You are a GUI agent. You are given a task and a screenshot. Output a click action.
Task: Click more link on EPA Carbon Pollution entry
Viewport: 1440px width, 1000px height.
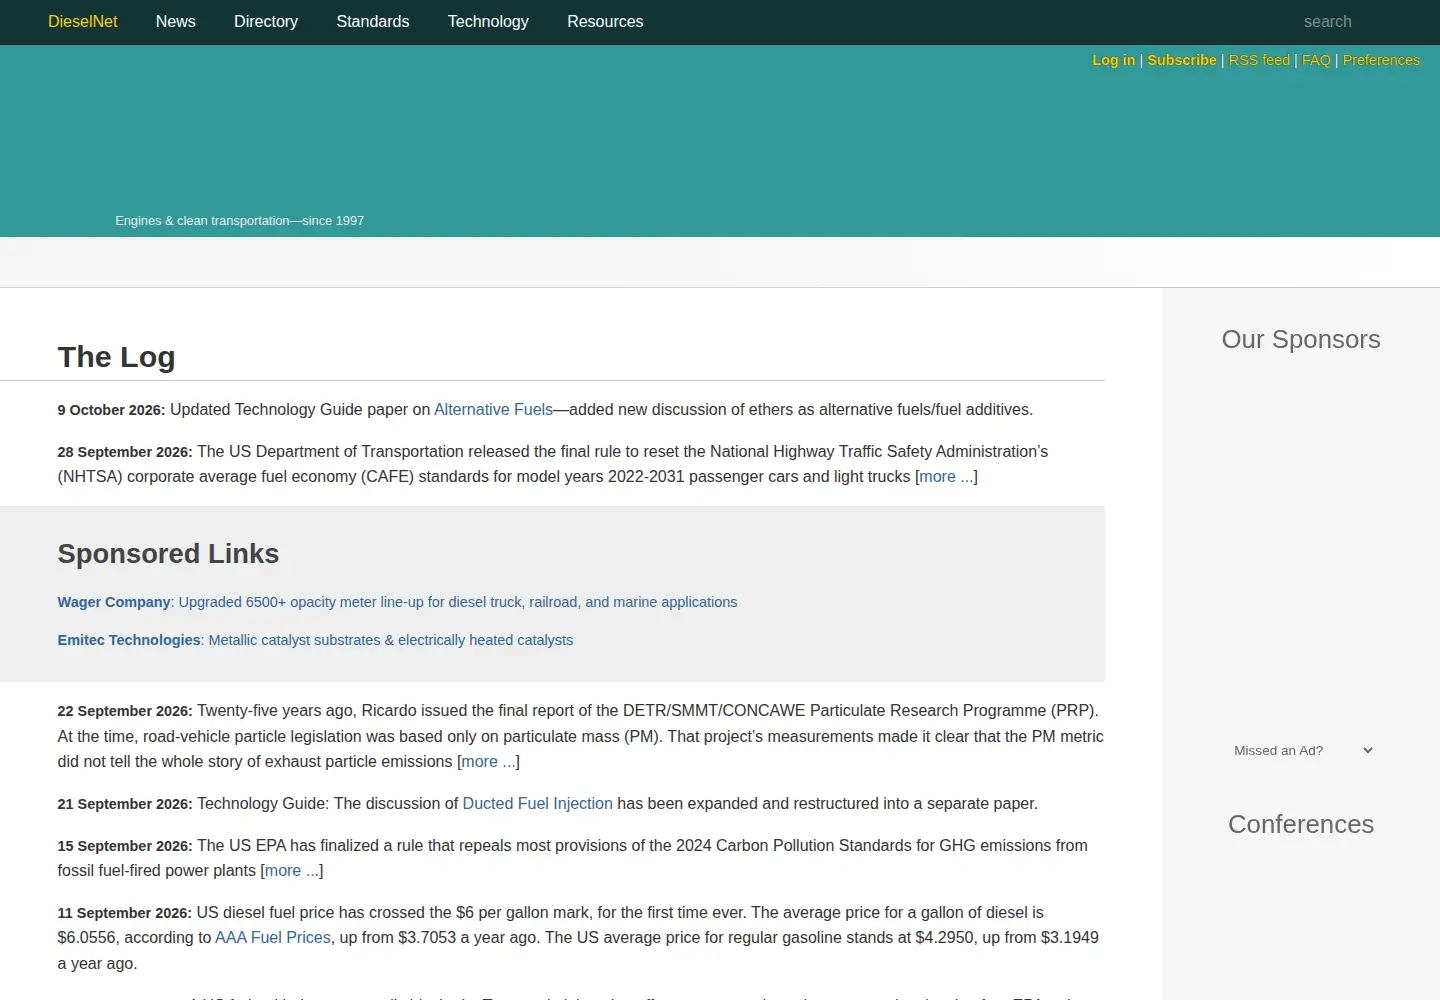tap(292, 870)
